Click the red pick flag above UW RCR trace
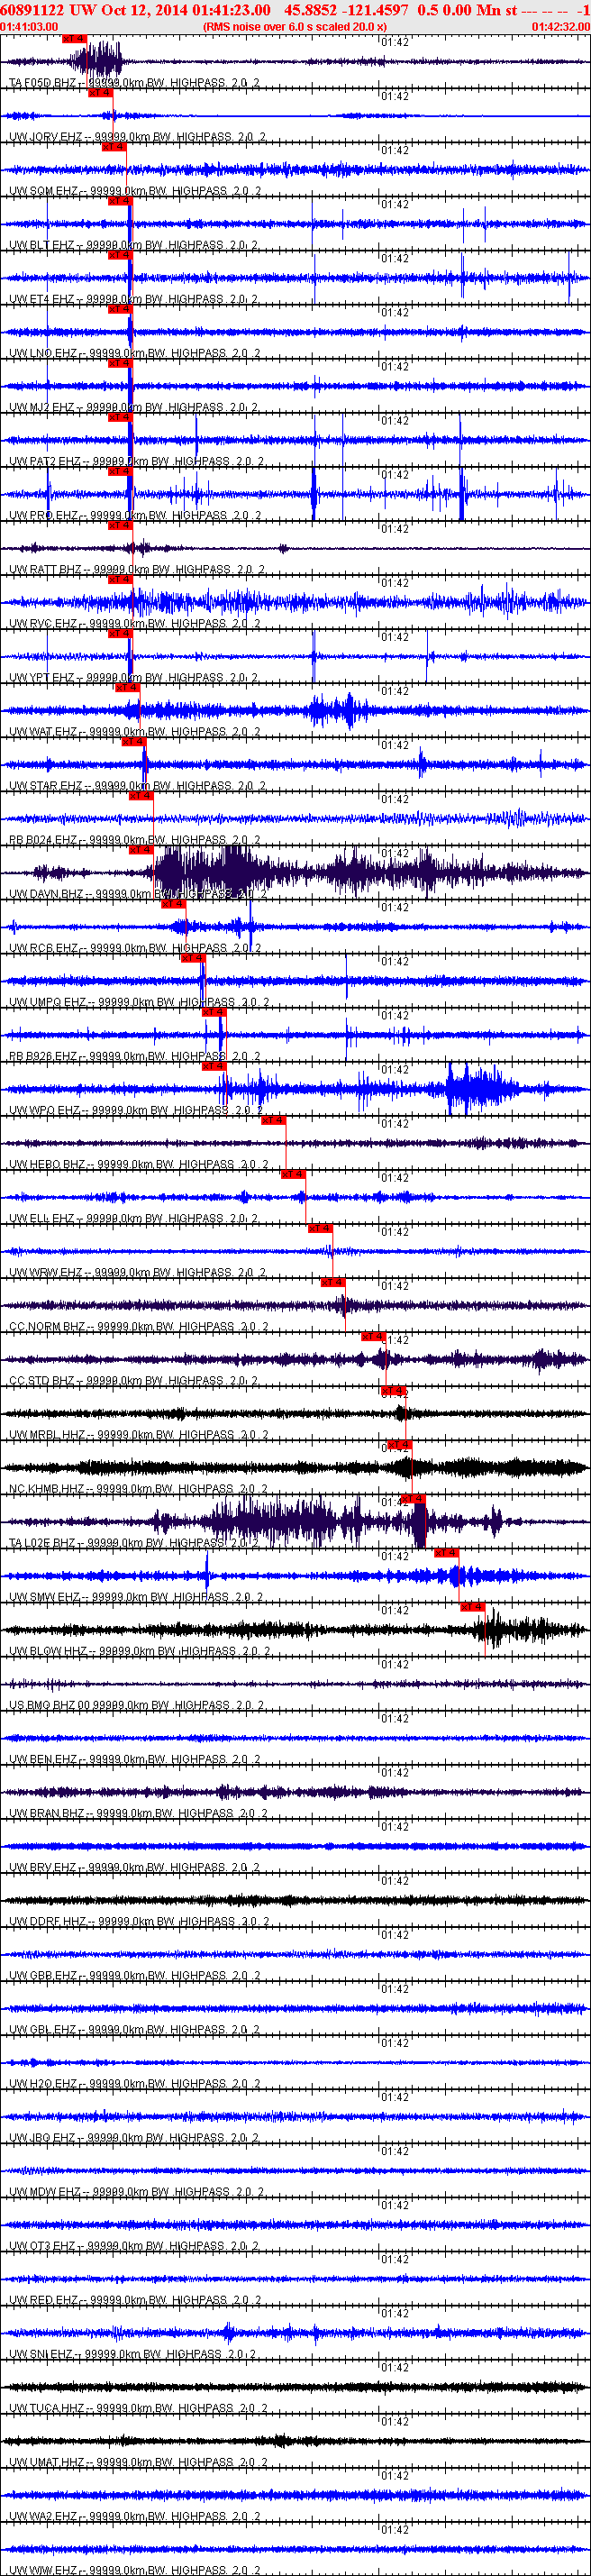591x2576 pixels. click(x=173, y=904)
